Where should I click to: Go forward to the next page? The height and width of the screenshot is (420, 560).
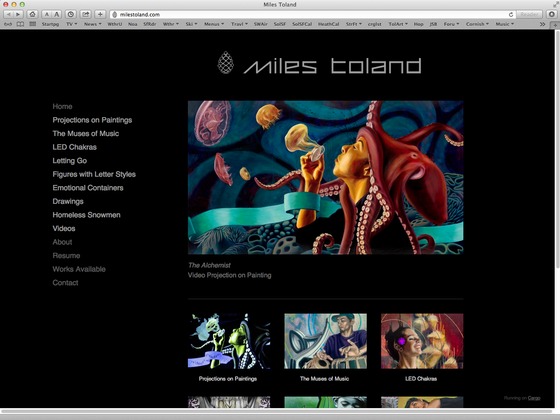coord(18,14)
